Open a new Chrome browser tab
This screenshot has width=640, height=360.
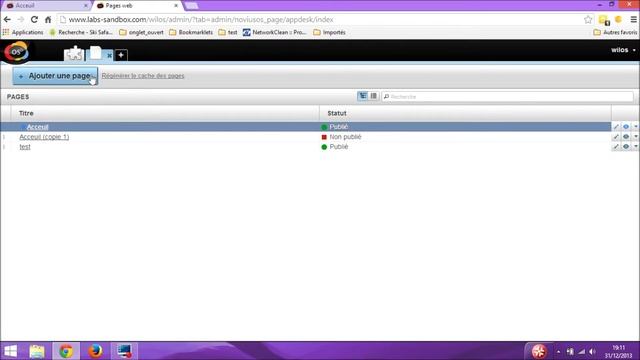(x=191, y=6)
